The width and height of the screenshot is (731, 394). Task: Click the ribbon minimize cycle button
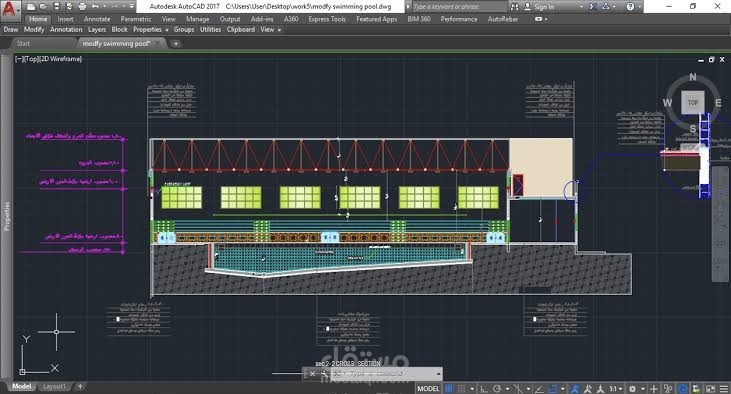538,19
